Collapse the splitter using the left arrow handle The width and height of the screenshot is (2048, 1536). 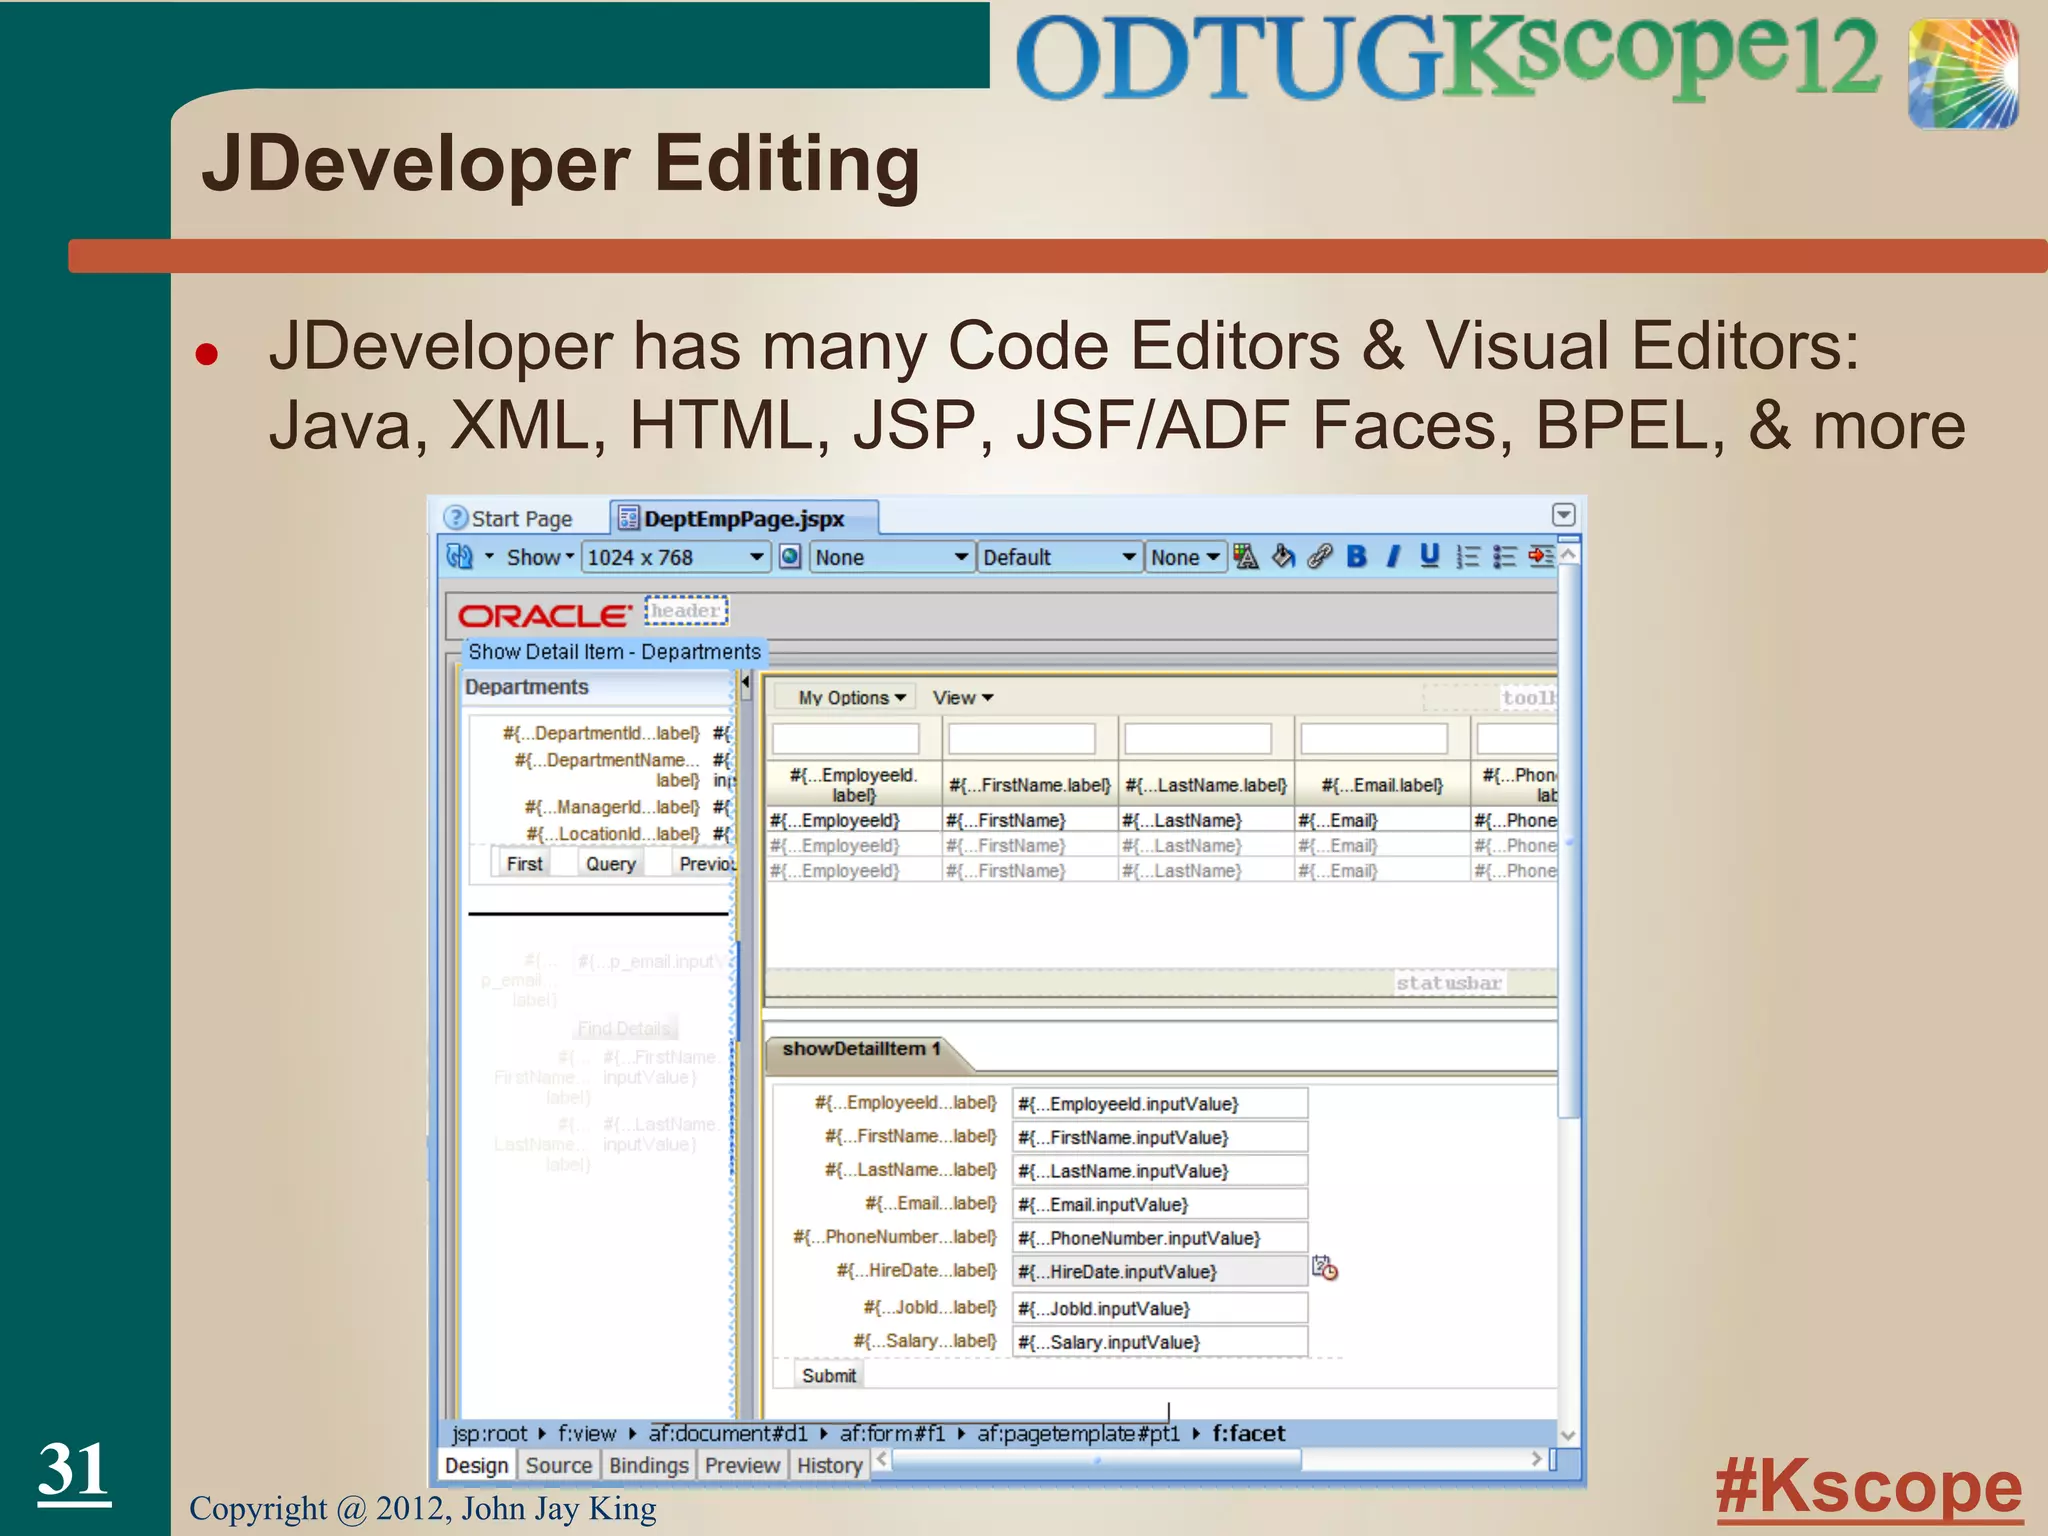(x=745, y=683)
